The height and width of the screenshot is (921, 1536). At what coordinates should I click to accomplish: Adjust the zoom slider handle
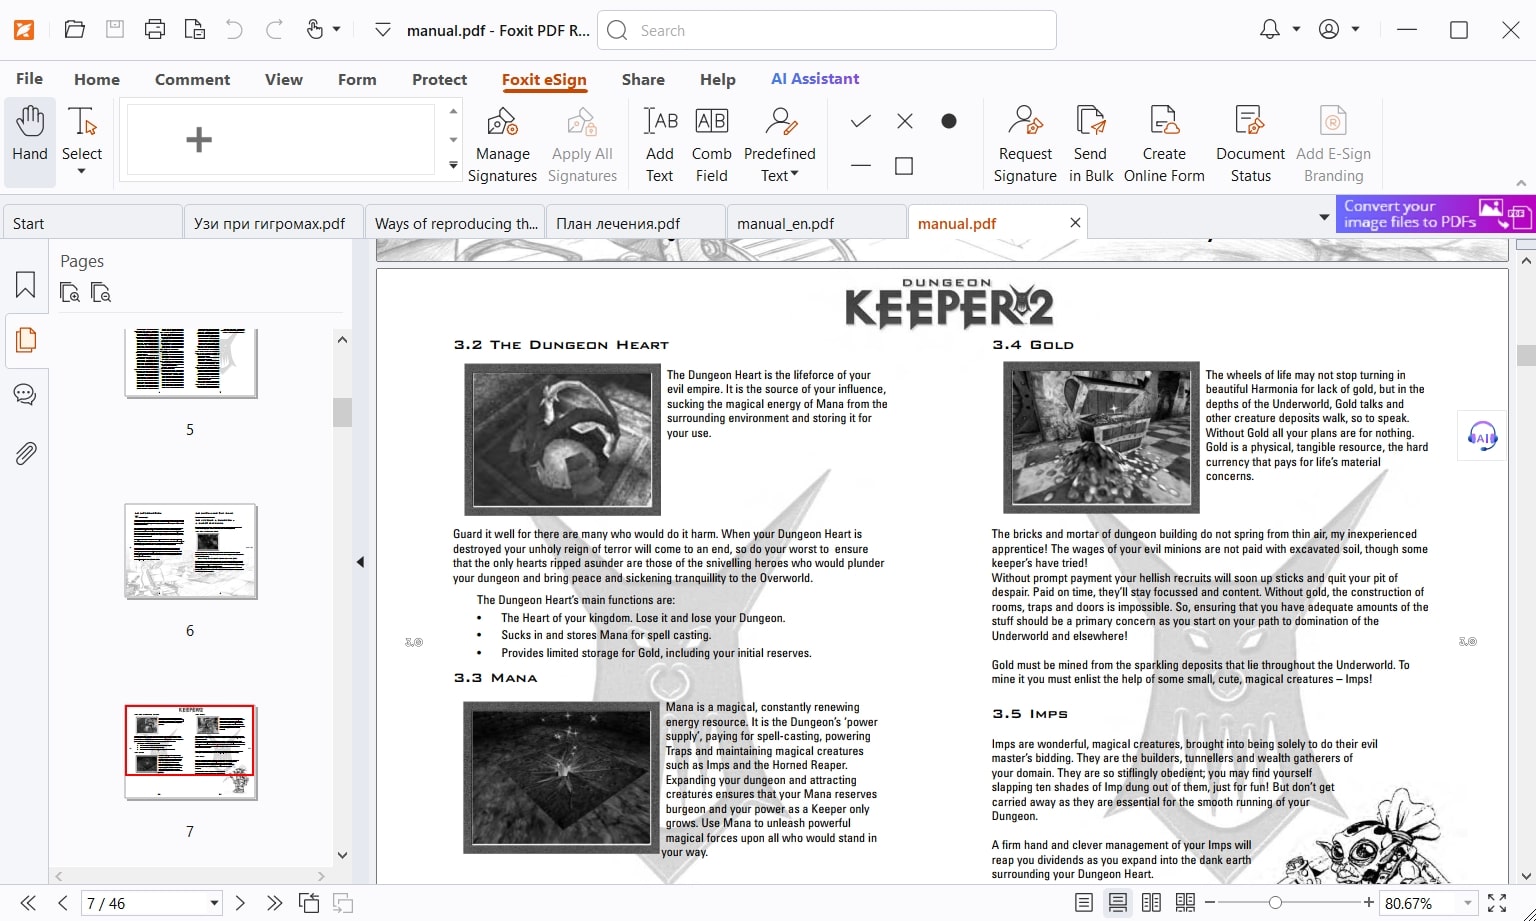point(1275,903)
